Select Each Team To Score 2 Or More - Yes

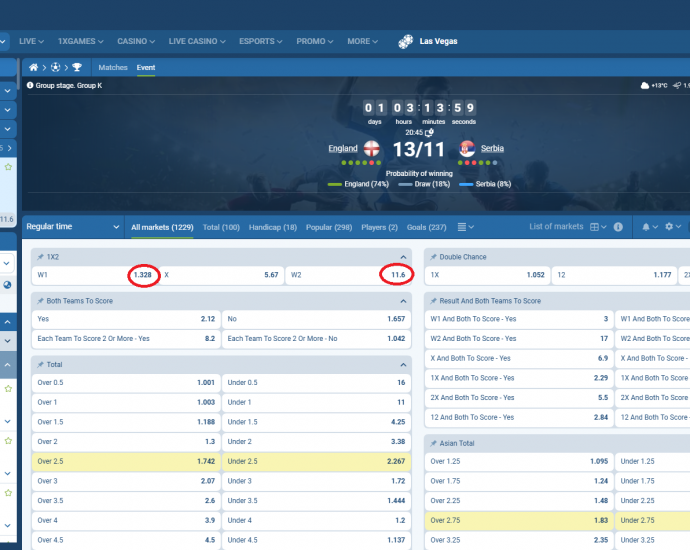click(126, 339)
